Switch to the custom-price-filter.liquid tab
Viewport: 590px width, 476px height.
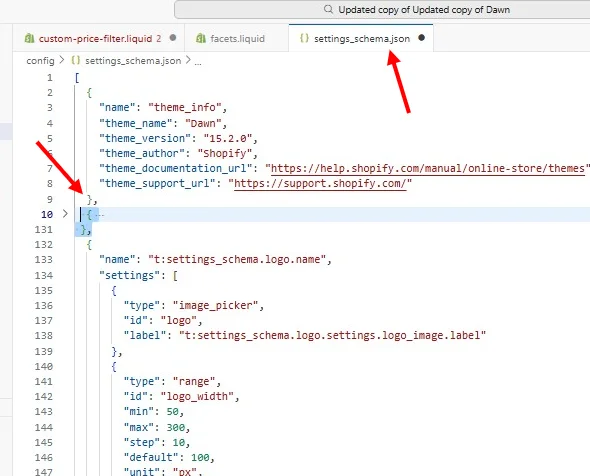tap(100, 38)
